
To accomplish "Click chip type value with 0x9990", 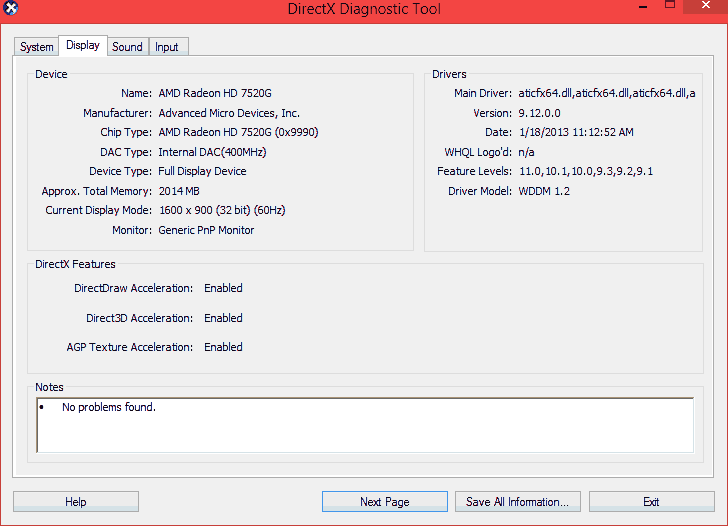I will tap(239, 132).
